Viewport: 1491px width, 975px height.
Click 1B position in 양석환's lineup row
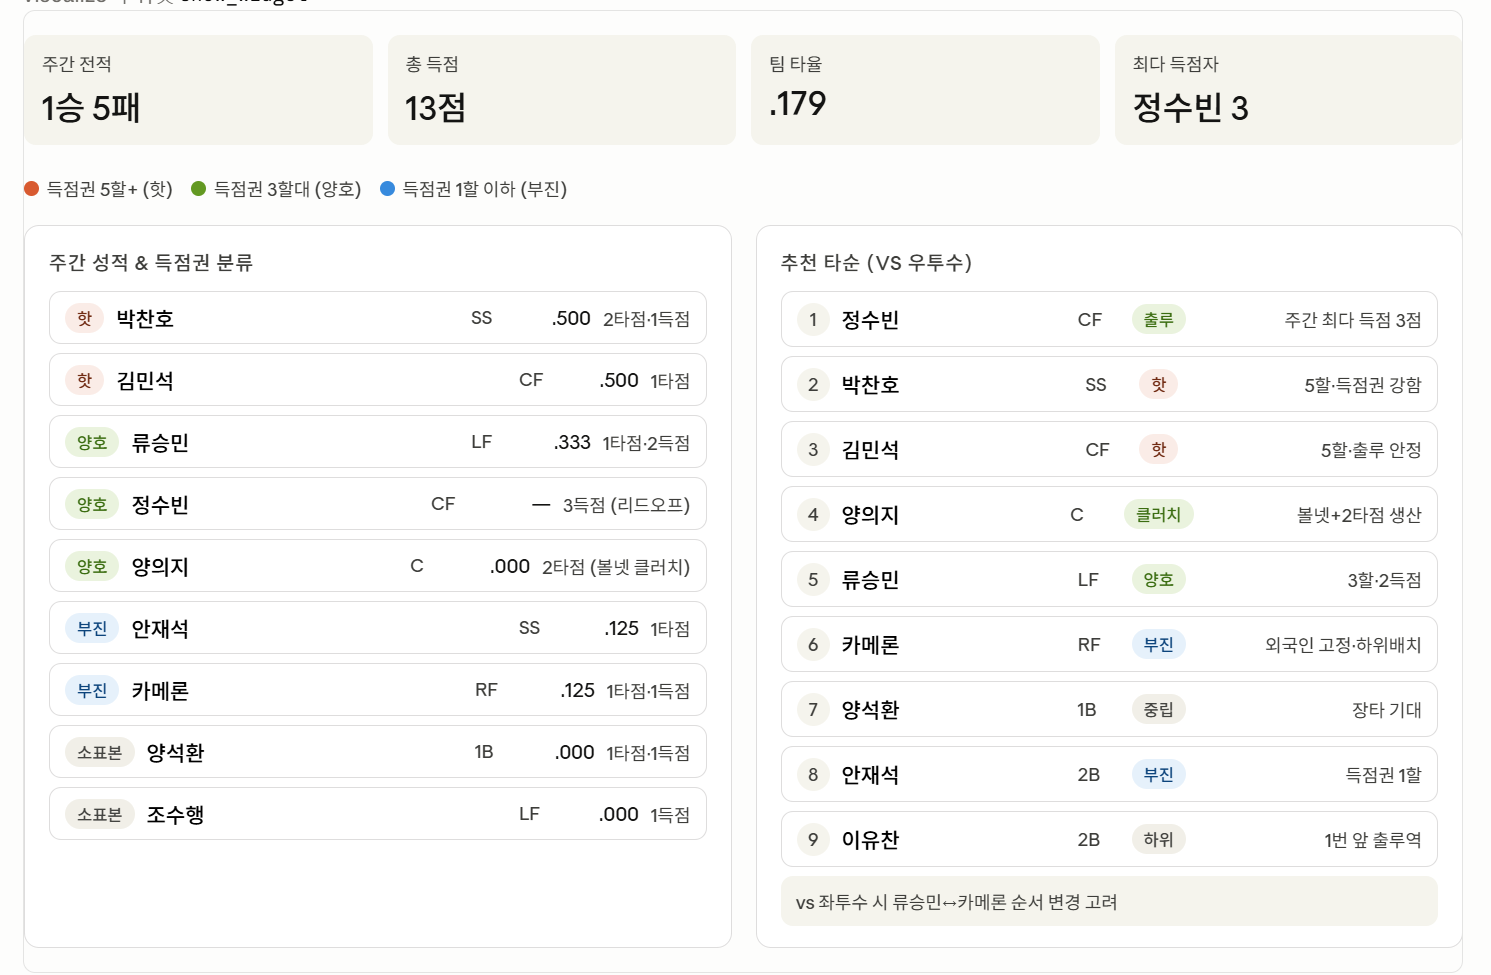1087,710
